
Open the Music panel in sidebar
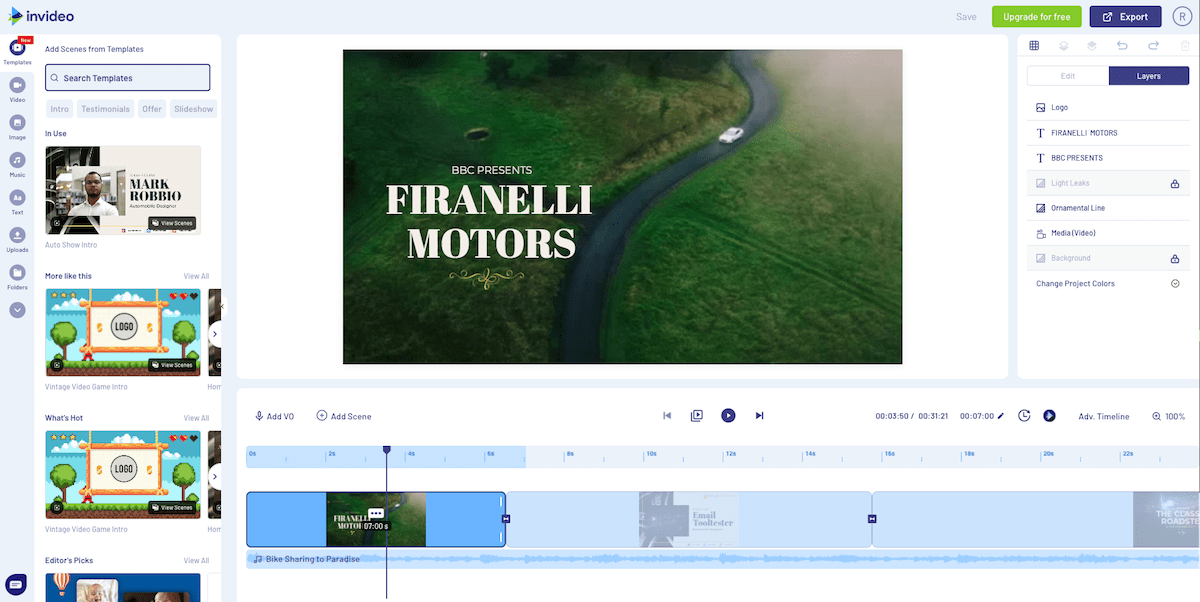[x=17, y=164]
